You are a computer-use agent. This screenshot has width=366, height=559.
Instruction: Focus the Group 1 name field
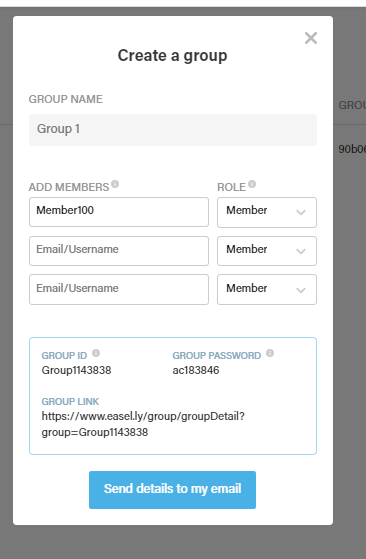click(x=173, y=130)
